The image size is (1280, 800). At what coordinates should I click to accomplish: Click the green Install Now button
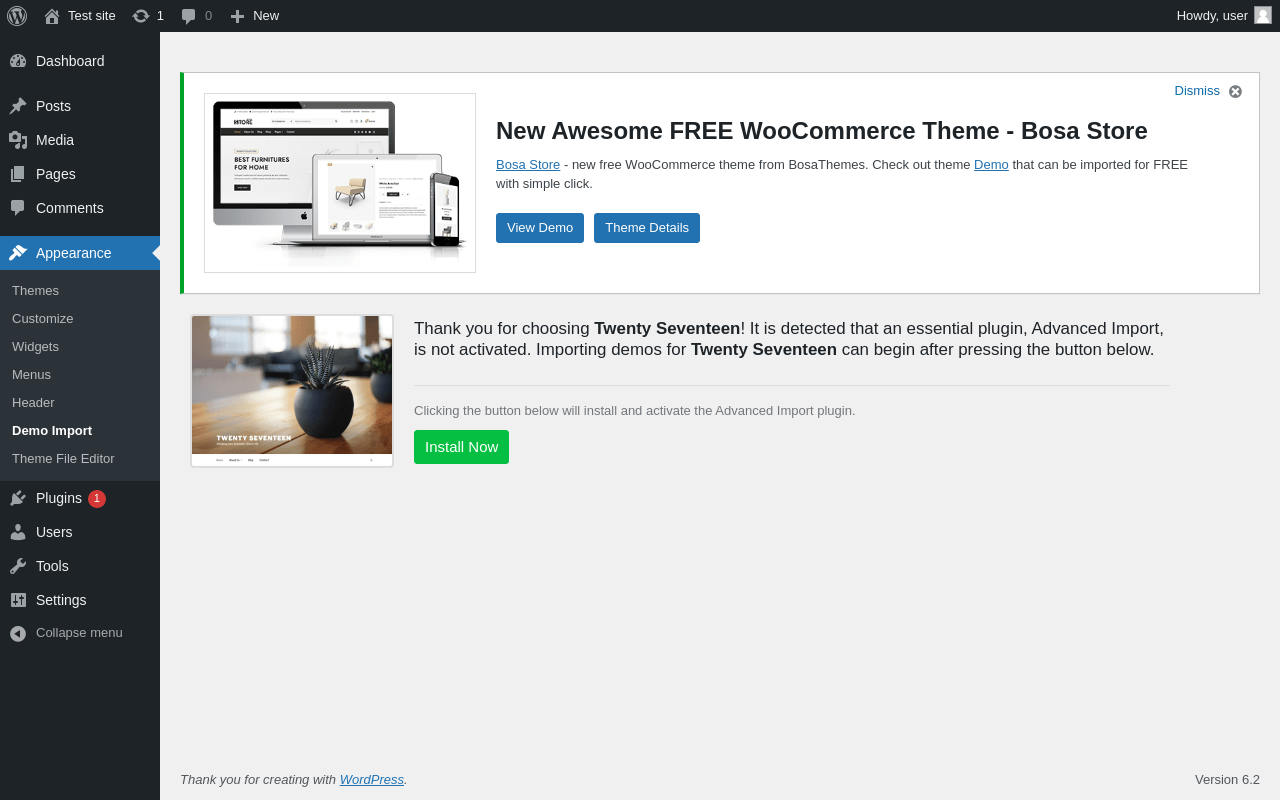point(461,447)
